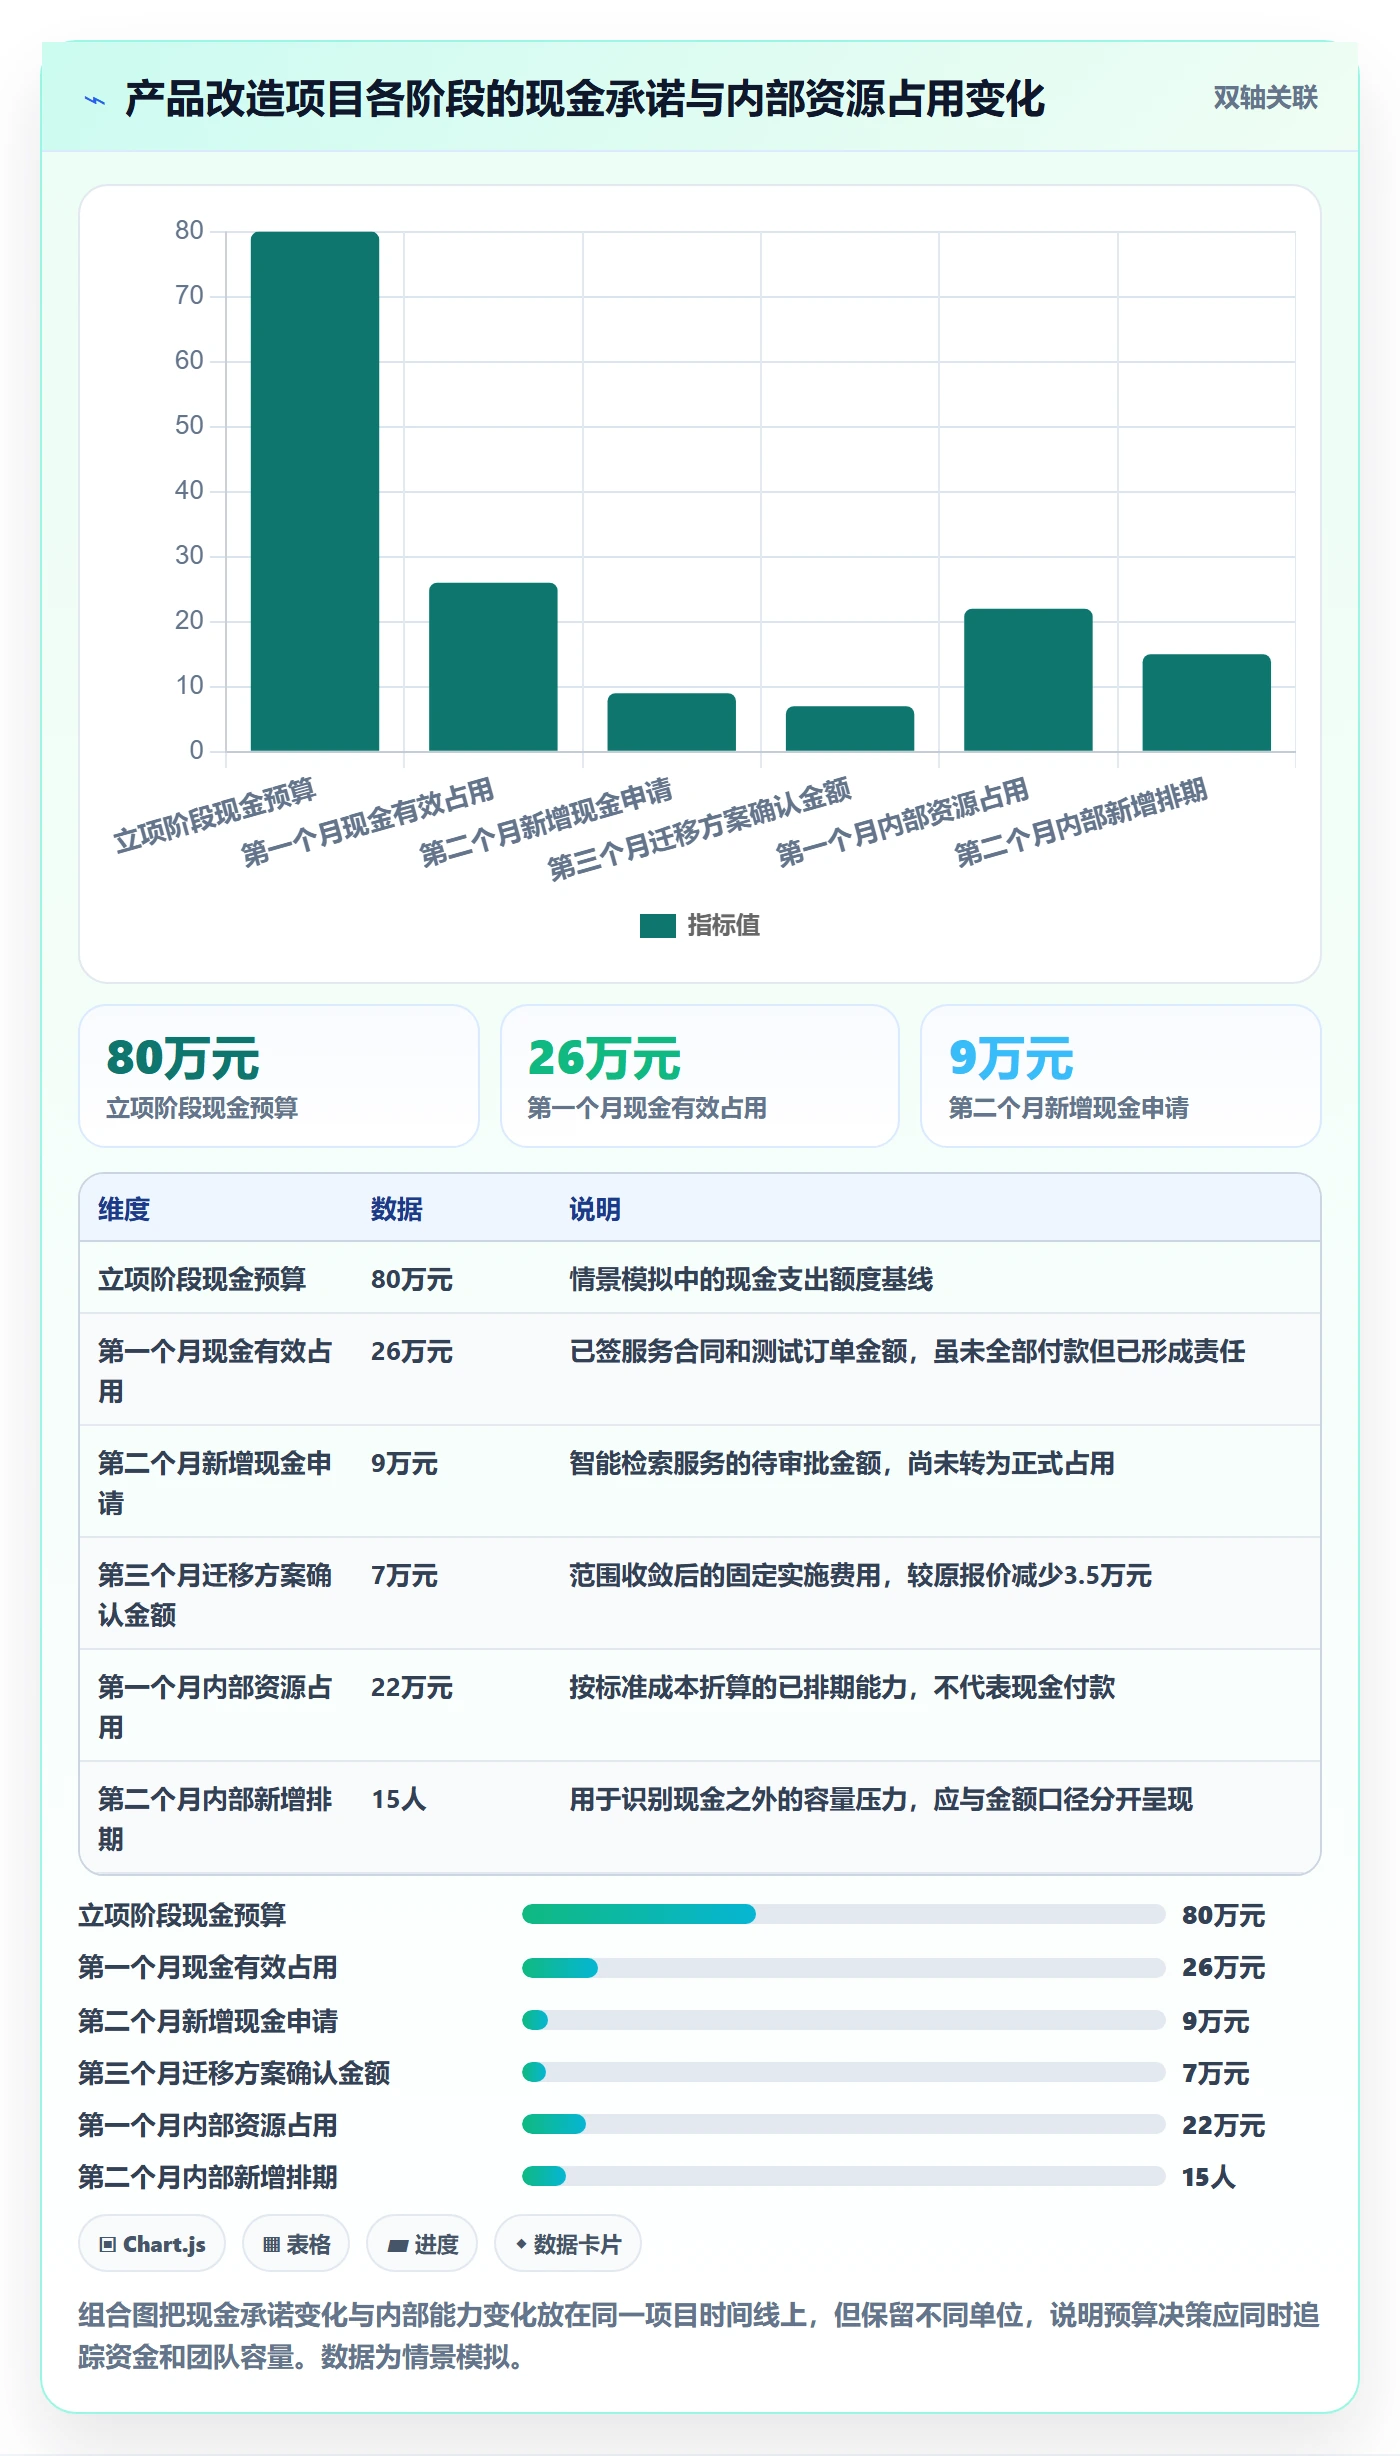Select the chart bar for 第二个月内部新增排期
The height and width of the screenshot is (2456, 1400).
tap(1206, 703)
